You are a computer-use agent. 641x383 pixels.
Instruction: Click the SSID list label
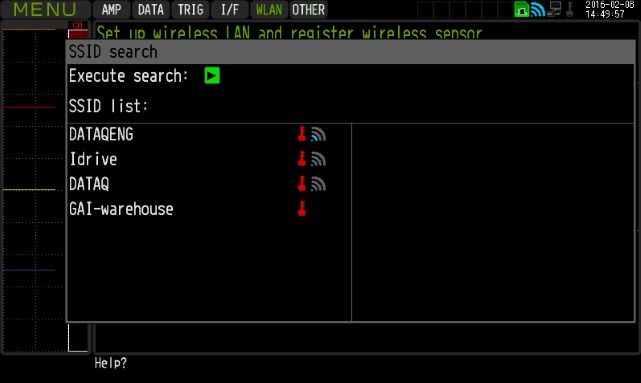(x=108, y=106)
